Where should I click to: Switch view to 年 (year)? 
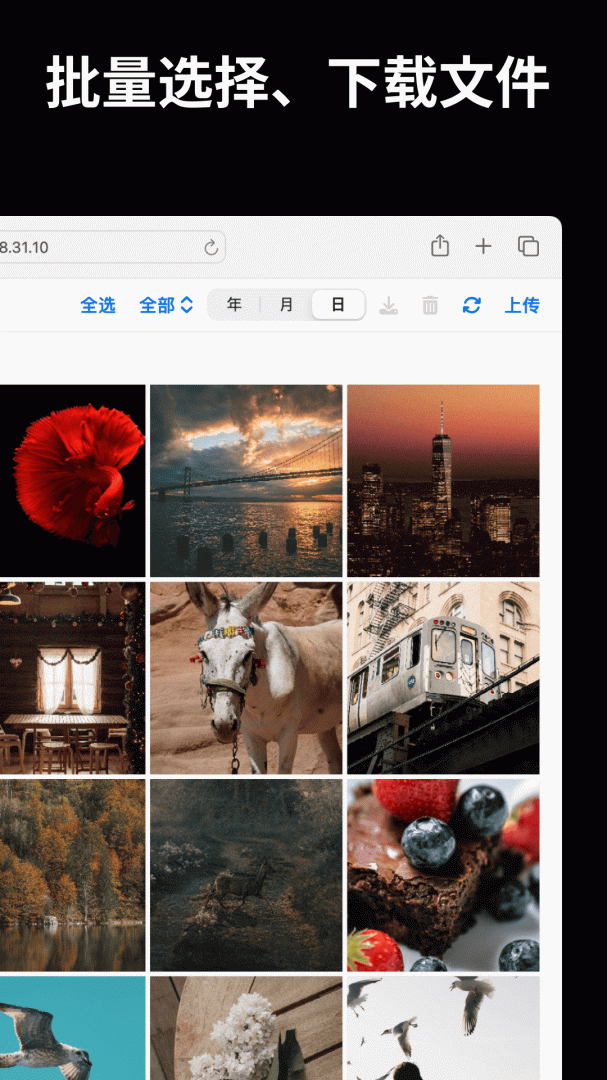pyautogui.click(x=234, y=305)
